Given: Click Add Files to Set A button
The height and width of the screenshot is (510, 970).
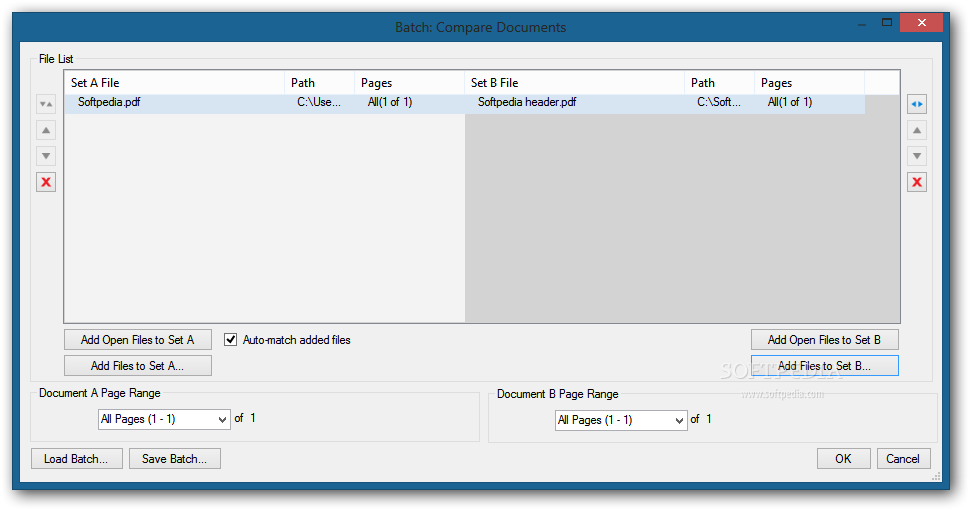Looking at the screenshot, I should (137, 366).
